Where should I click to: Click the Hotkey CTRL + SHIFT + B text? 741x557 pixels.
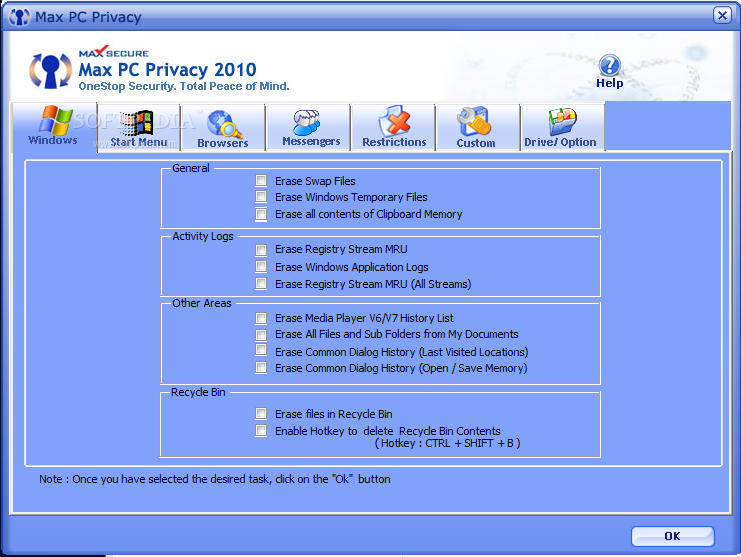tap(448, 443)
